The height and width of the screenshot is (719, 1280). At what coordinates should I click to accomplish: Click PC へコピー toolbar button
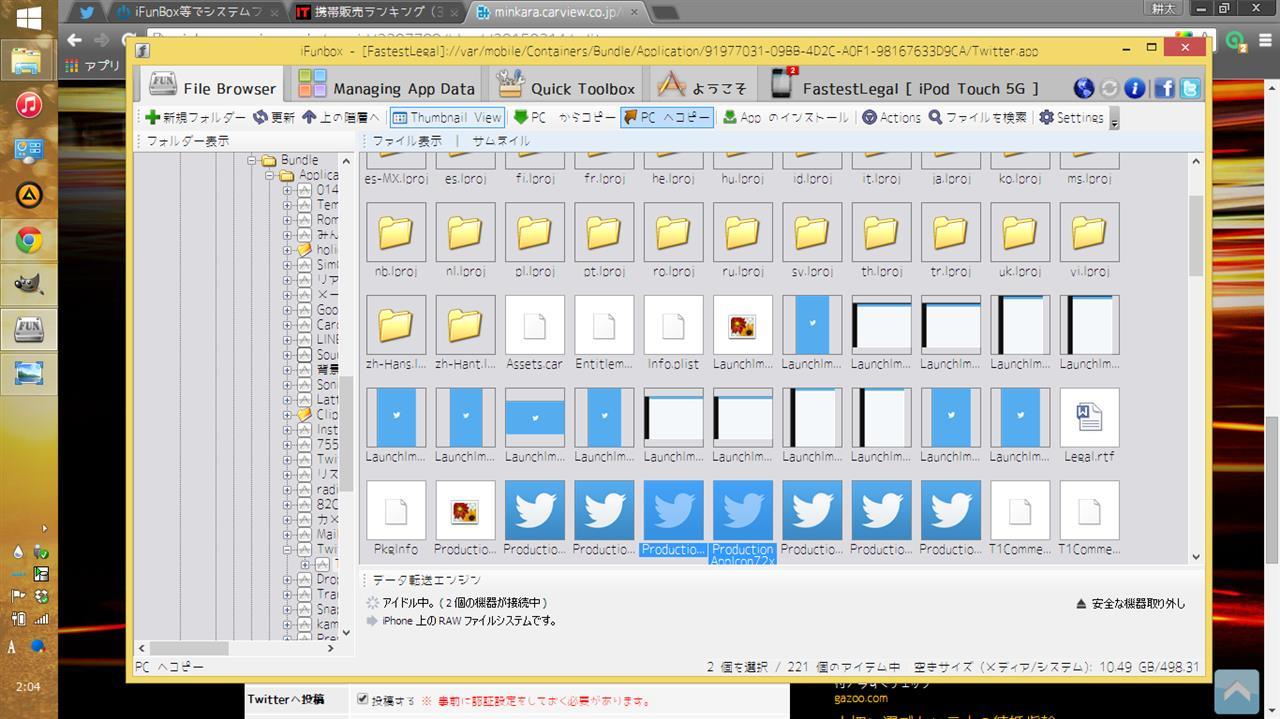point(667,117)
